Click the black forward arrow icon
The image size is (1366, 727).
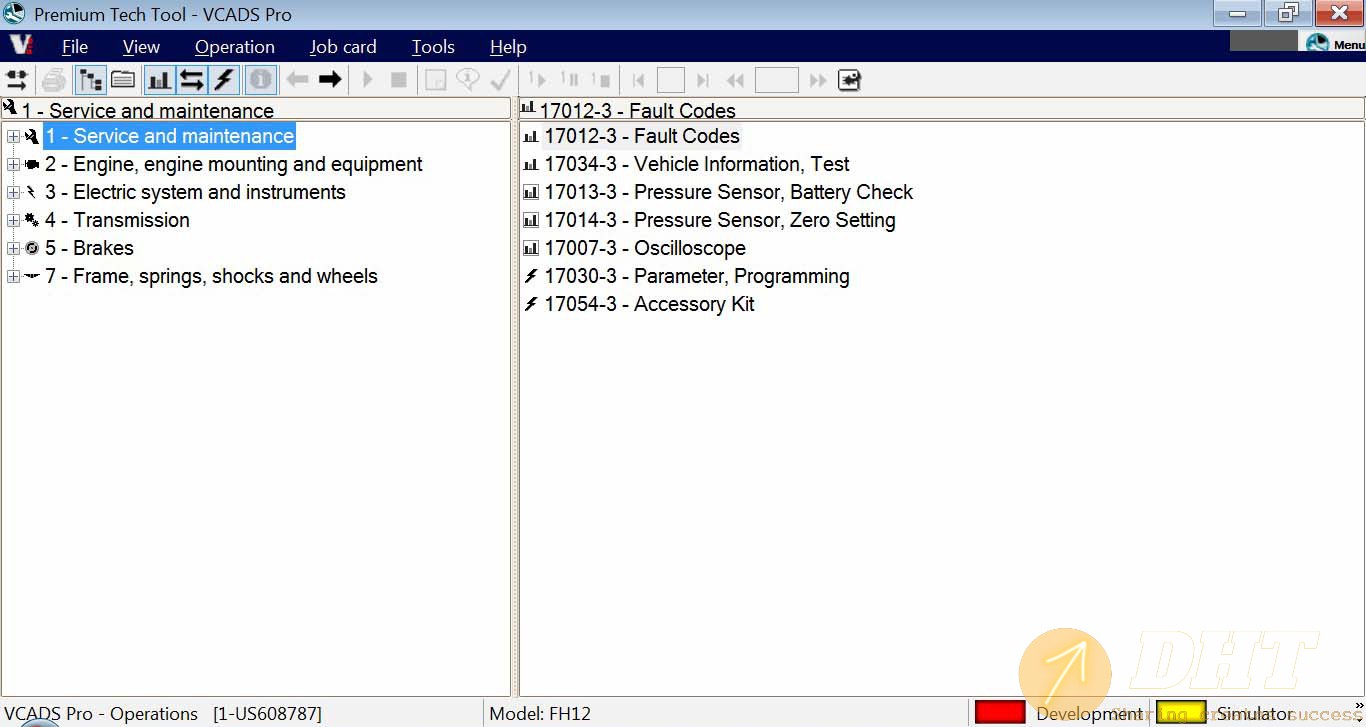point(330,80)
